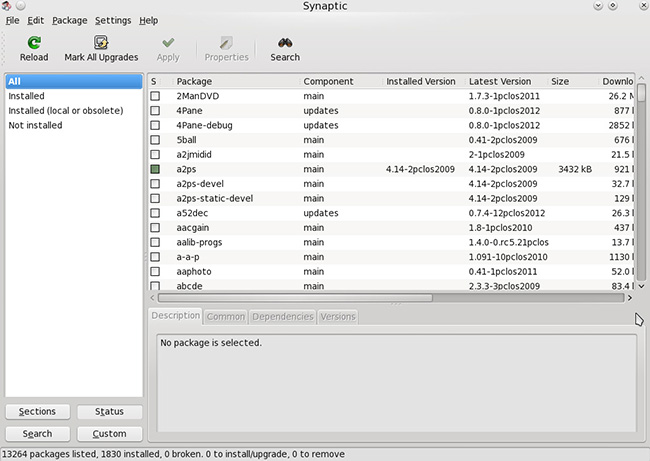Open the File menu

point(12,20)
